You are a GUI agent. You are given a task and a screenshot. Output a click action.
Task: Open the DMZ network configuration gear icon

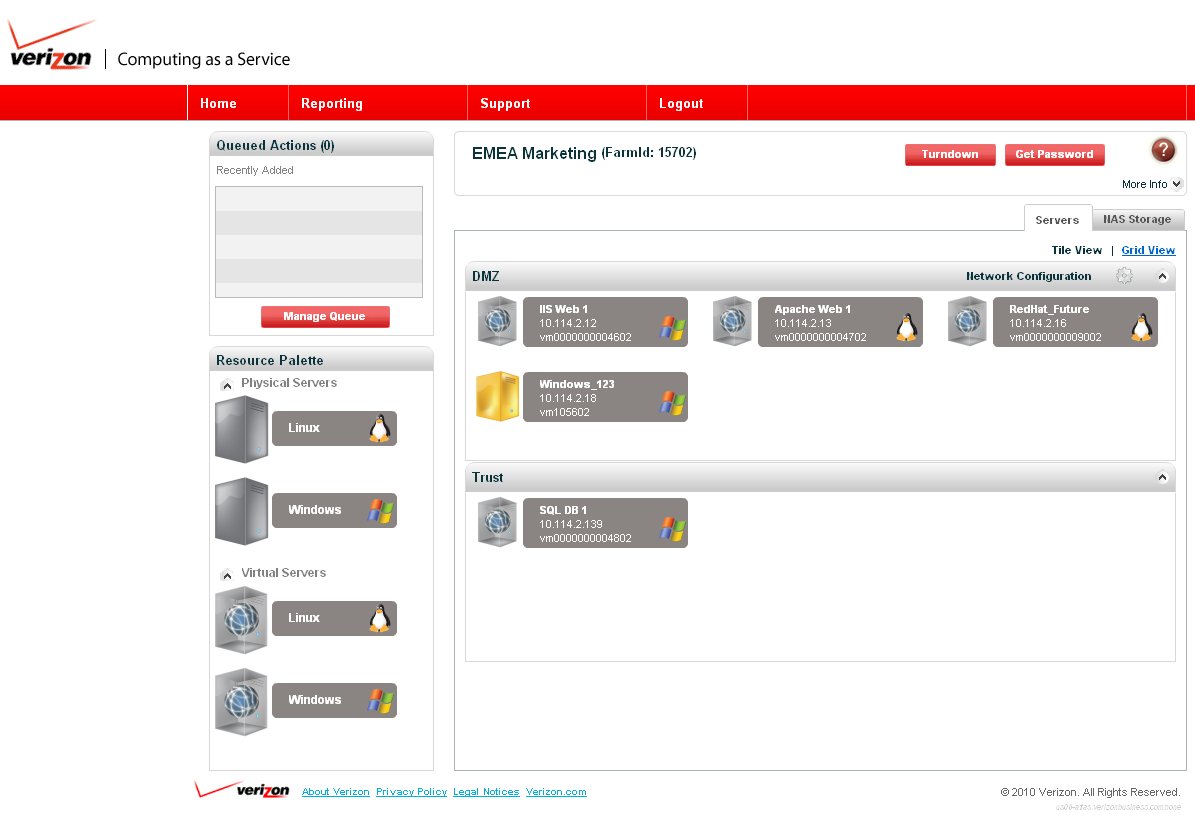(1124, 276)
